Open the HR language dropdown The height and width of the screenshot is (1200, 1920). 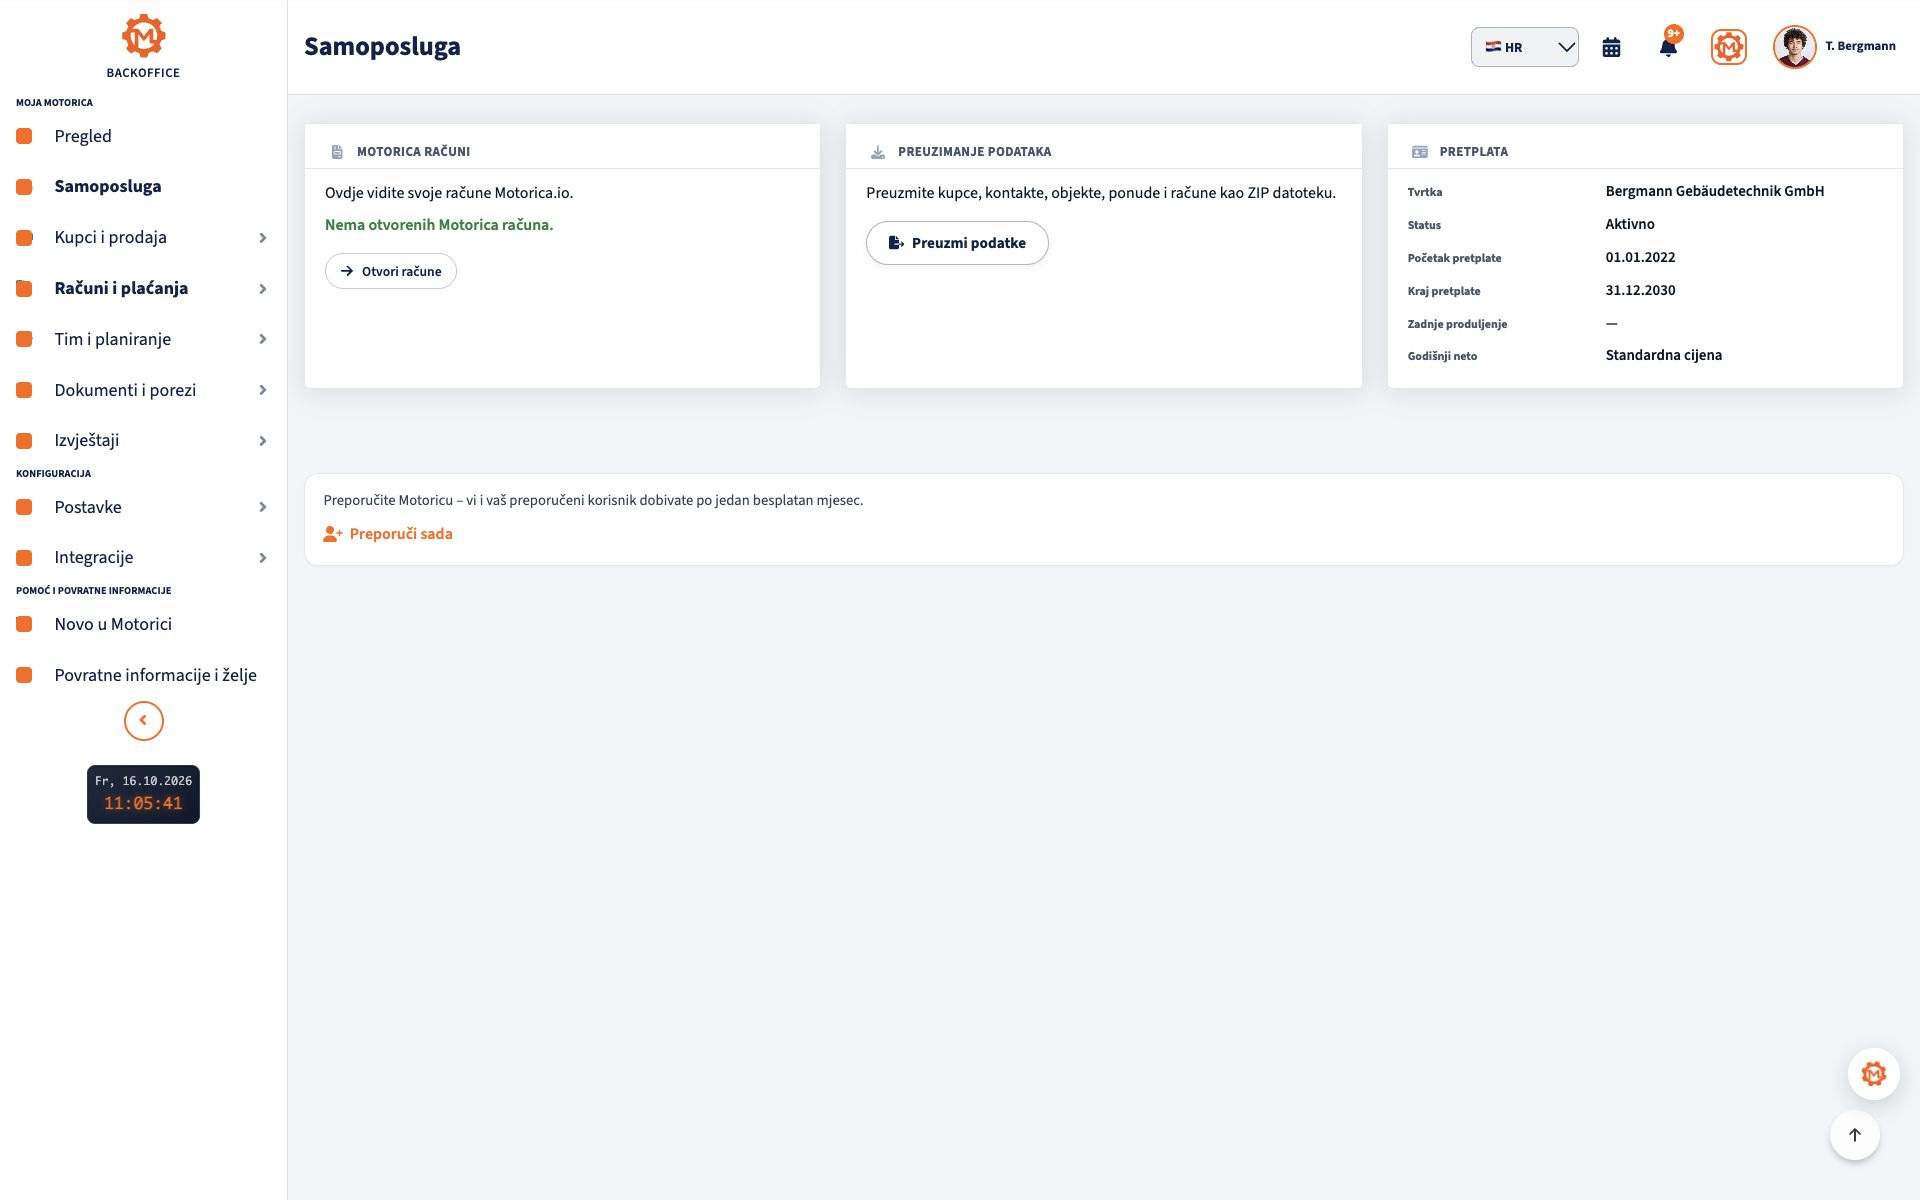pos(1524,47)
